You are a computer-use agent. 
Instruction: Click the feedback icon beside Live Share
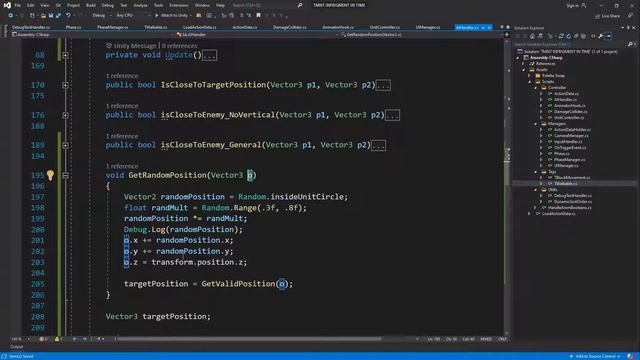coord(630,16)
